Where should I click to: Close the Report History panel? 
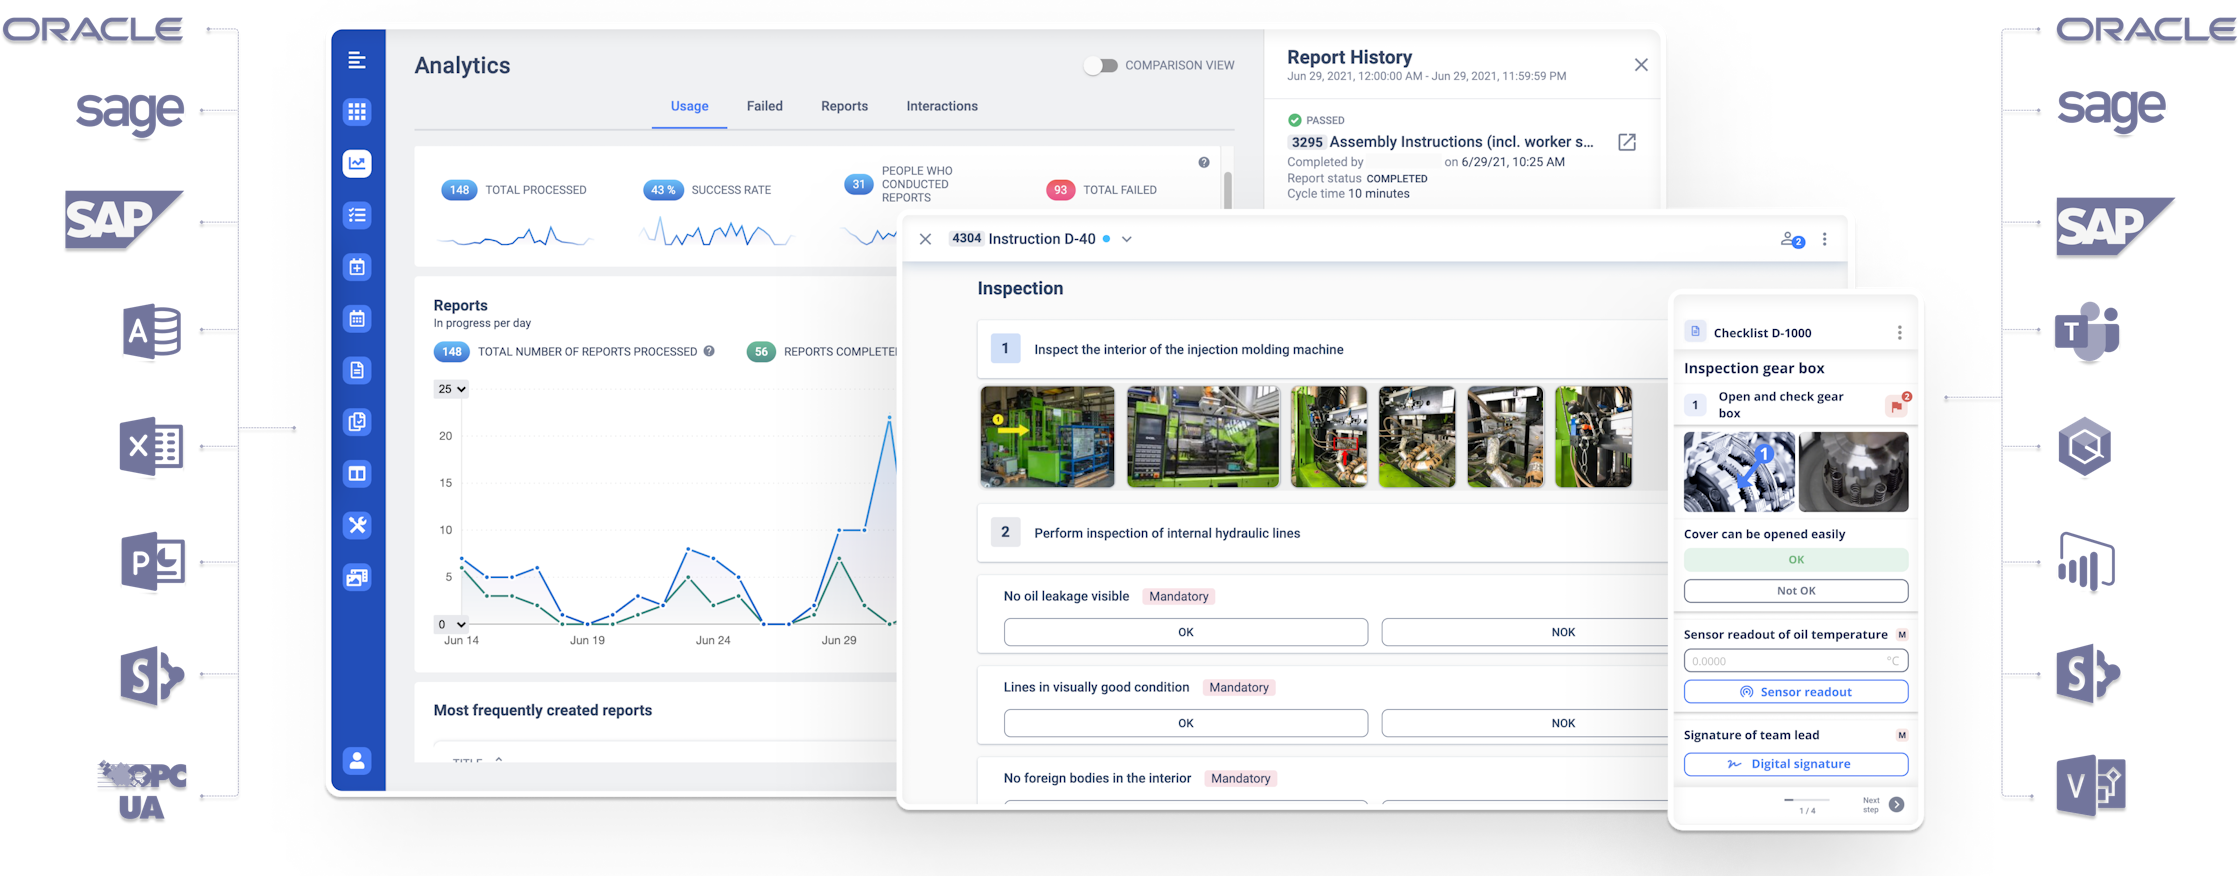[x=1641, y=65]
